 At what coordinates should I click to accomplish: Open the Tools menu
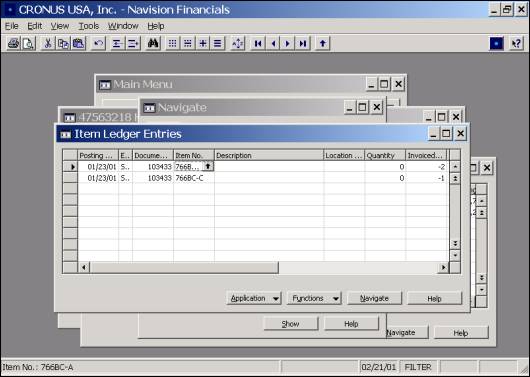(89, 26)
